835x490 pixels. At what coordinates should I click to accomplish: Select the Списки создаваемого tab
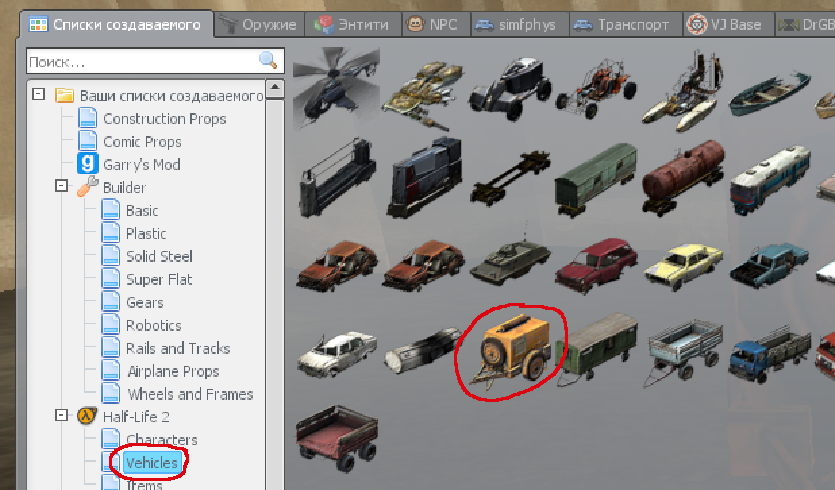pos(116,24)
